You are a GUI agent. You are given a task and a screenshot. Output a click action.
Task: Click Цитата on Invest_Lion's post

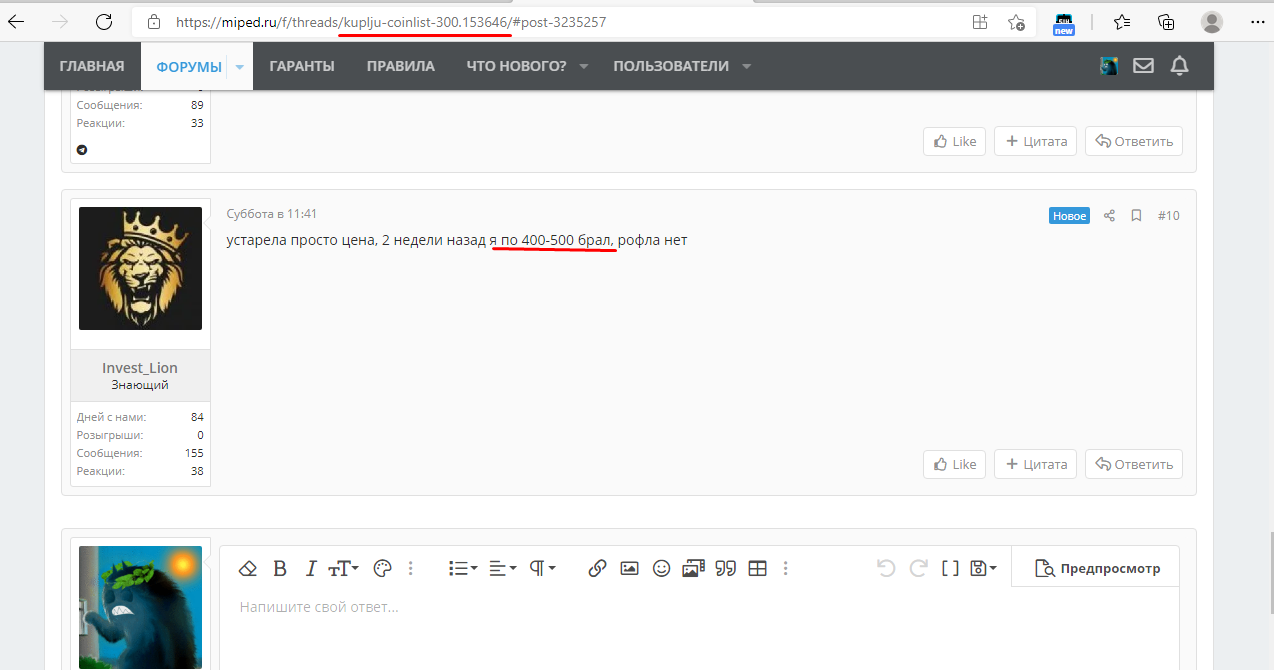tap(1036, 464)
